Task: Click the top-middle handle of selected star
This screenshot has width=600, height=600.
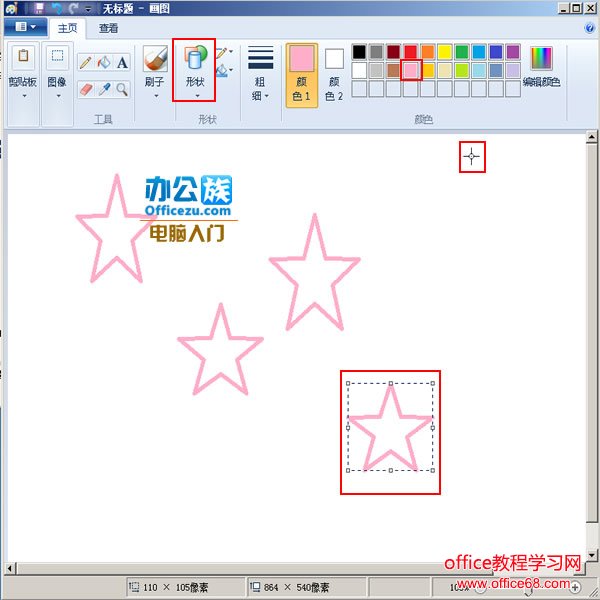Action: (391, 383)
